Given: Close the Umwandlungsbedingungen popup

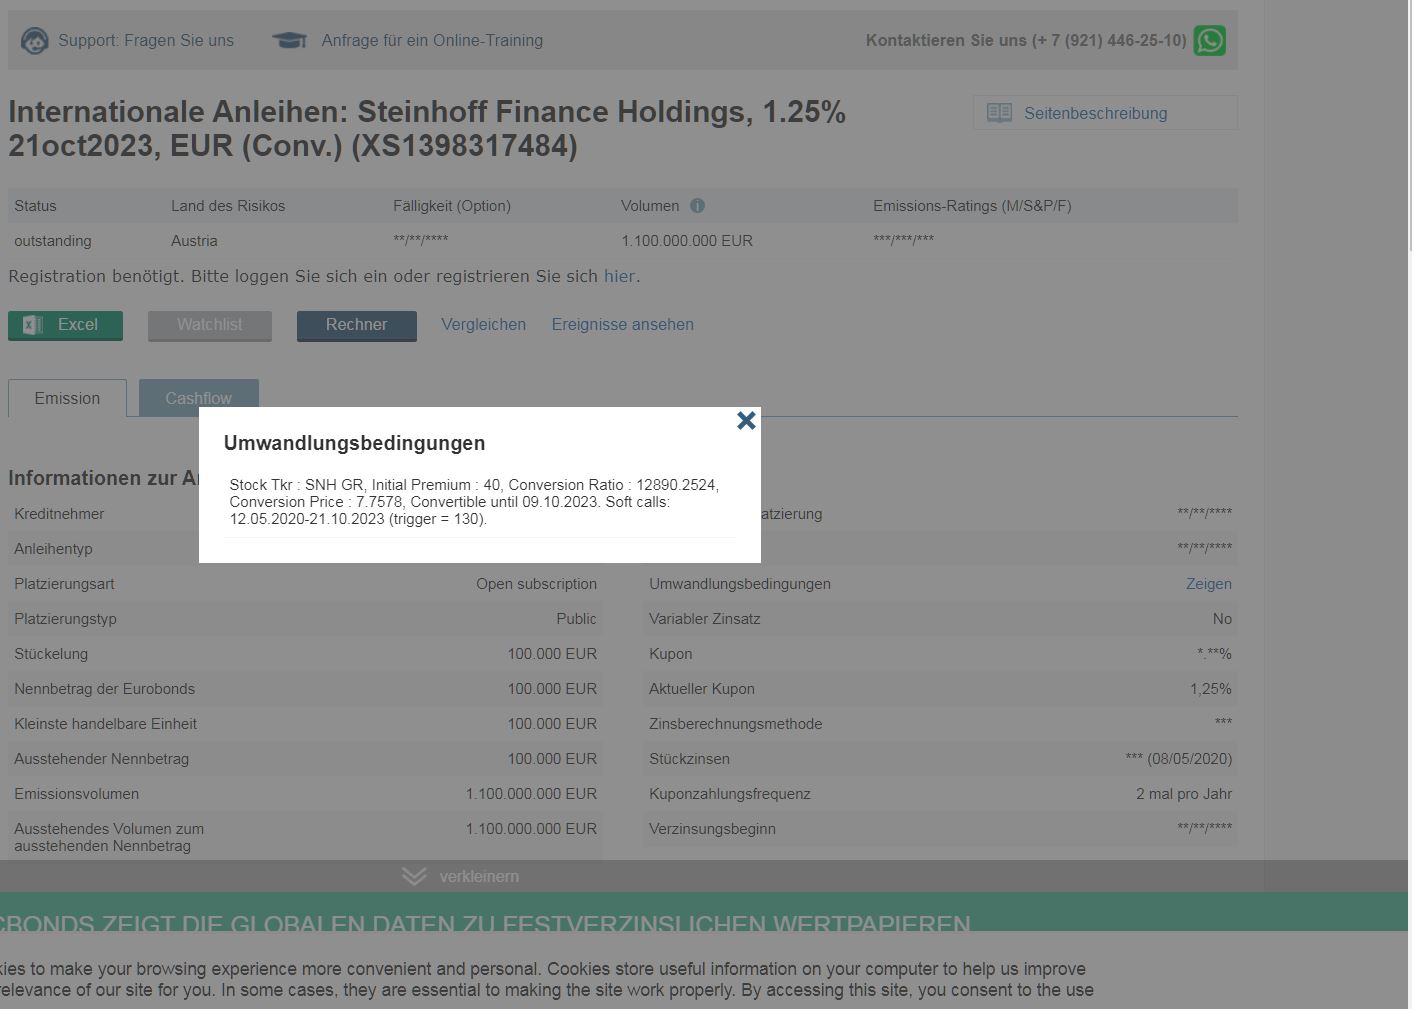Looking at the screenshot, I should coord(746,421).
